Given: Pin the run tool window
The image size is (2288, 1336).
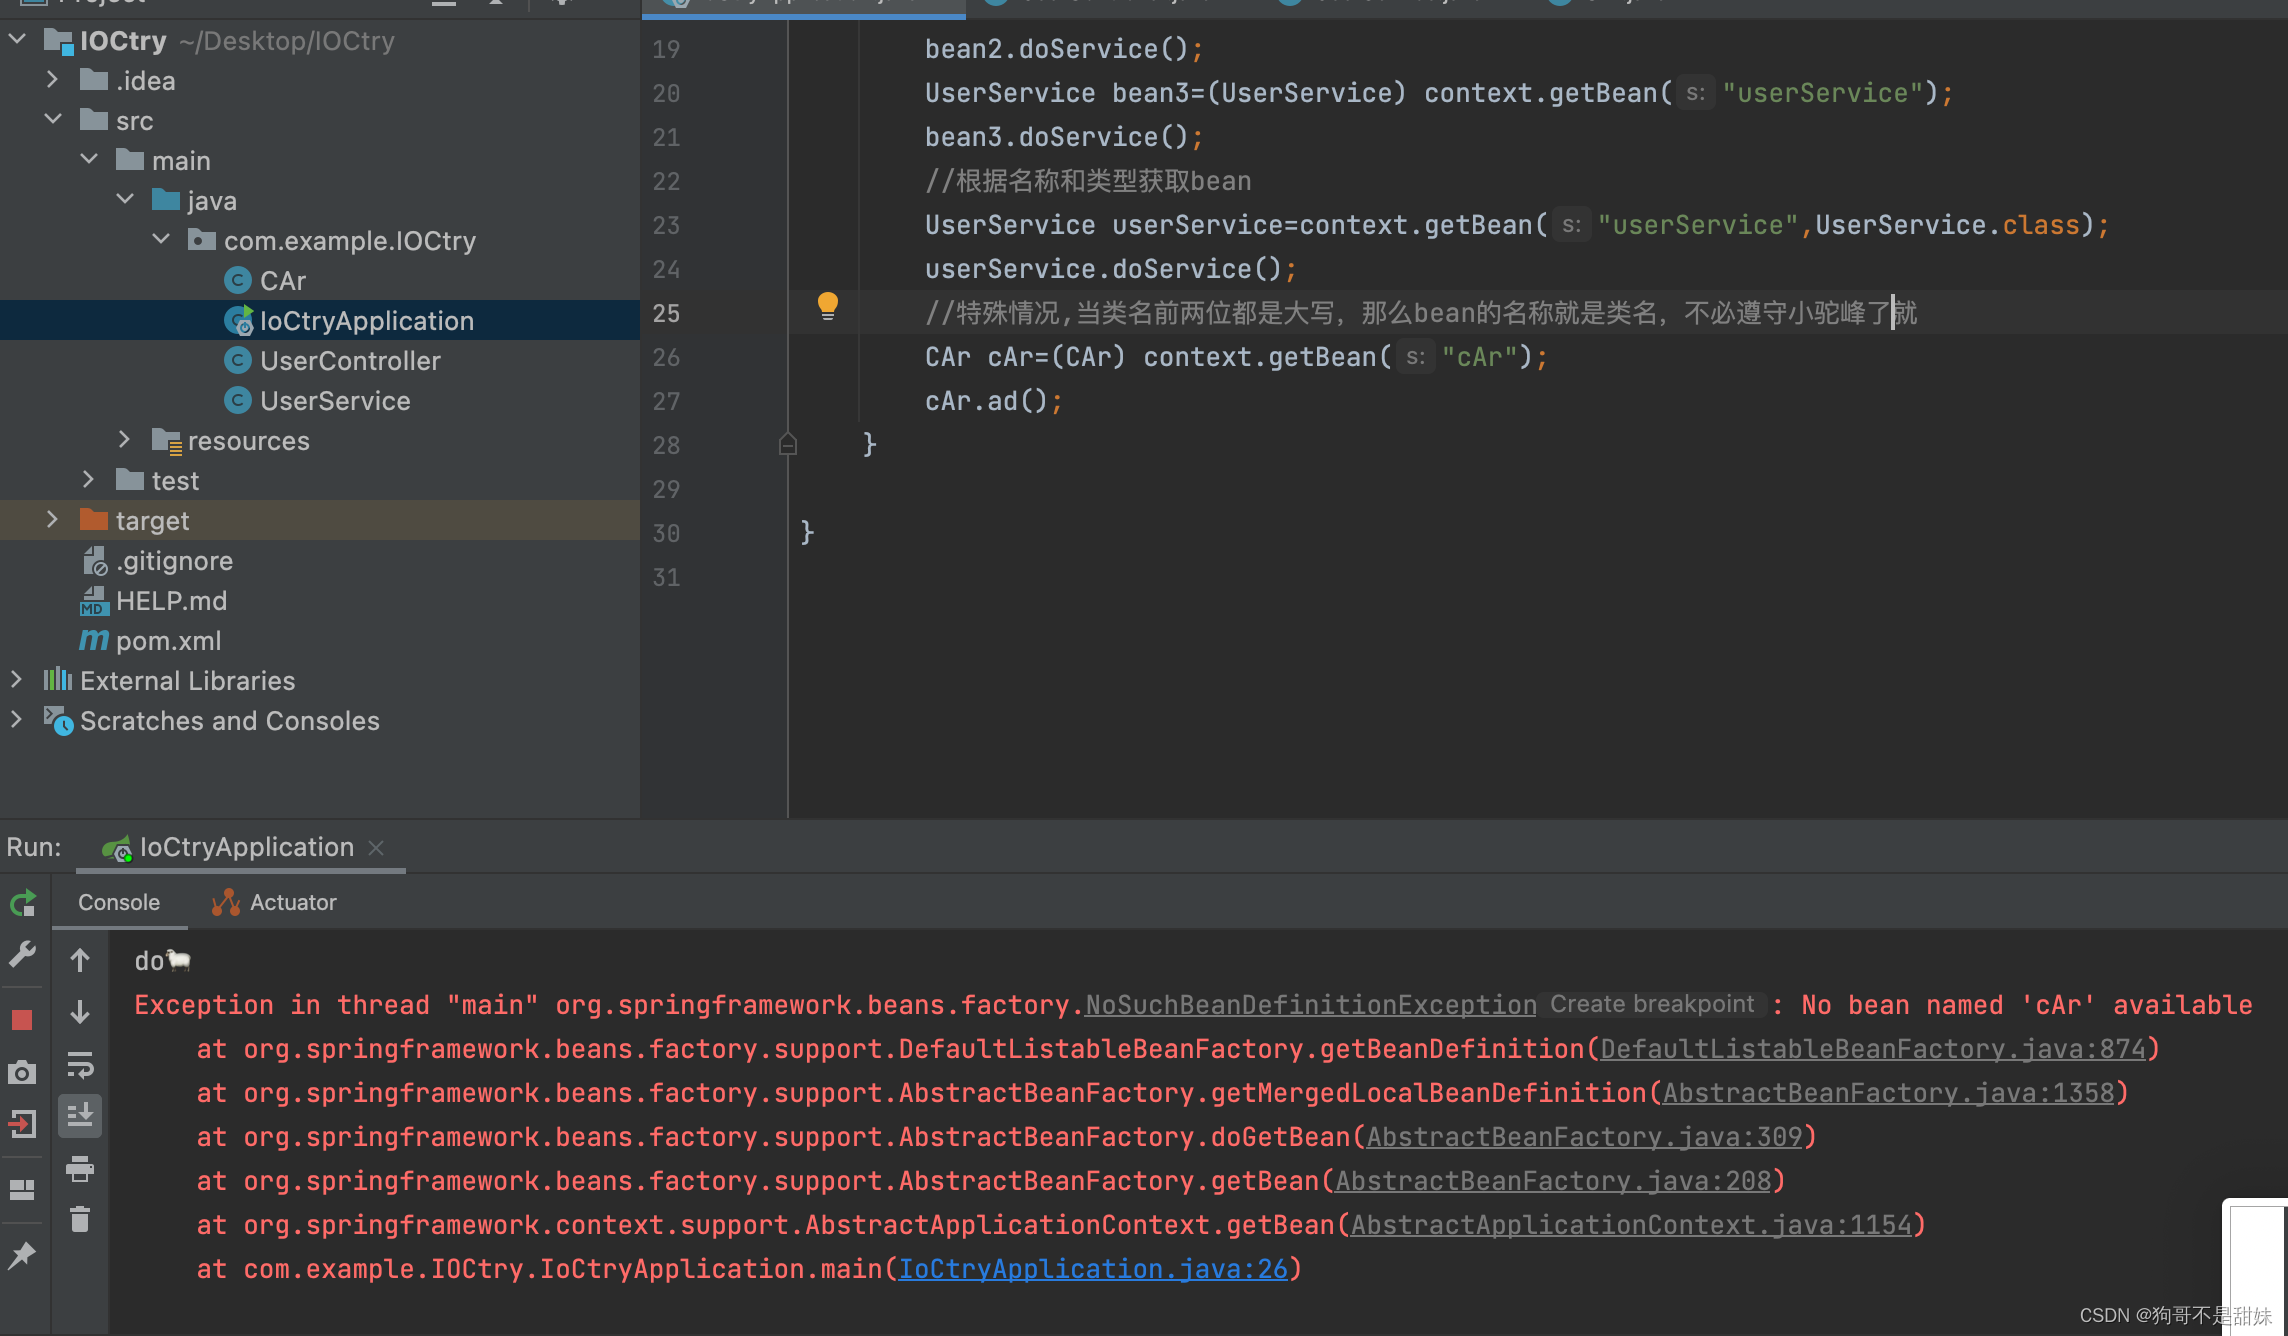Looking at the screenshot, I should click(21, 1255).
